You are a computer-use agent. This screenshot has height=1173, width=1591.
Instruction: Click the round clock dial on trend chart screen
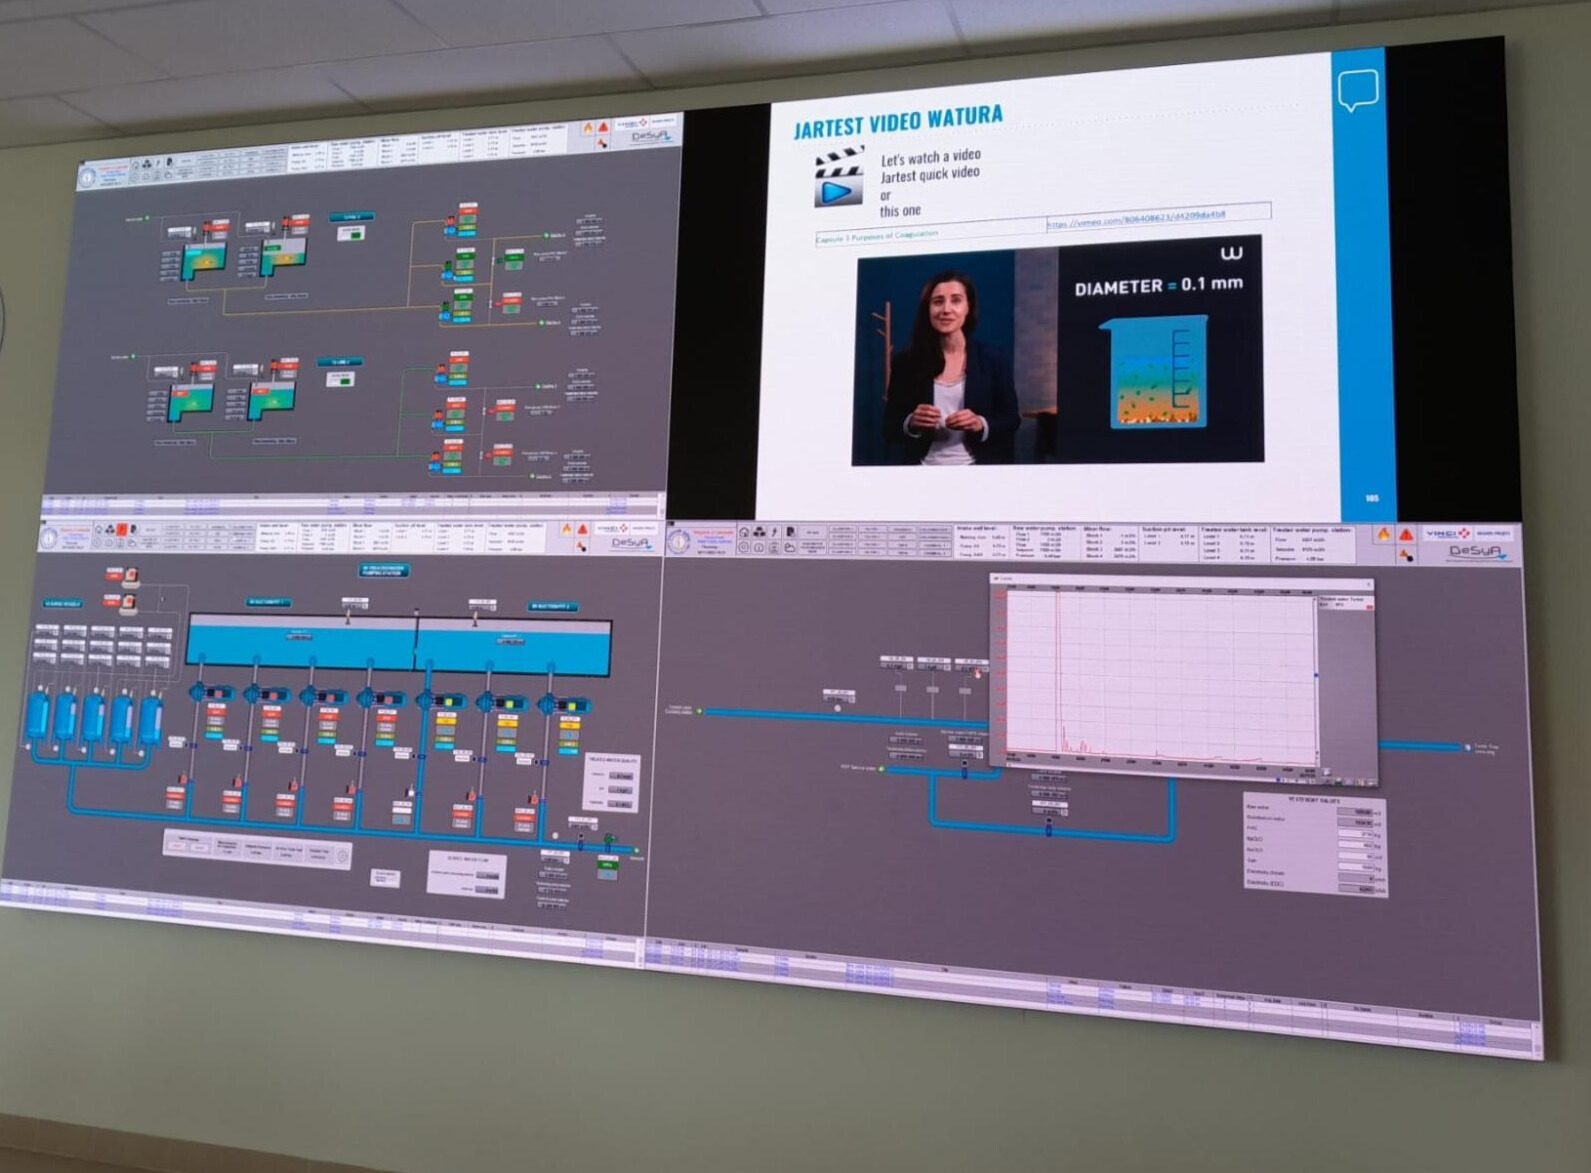coord(679,542)
